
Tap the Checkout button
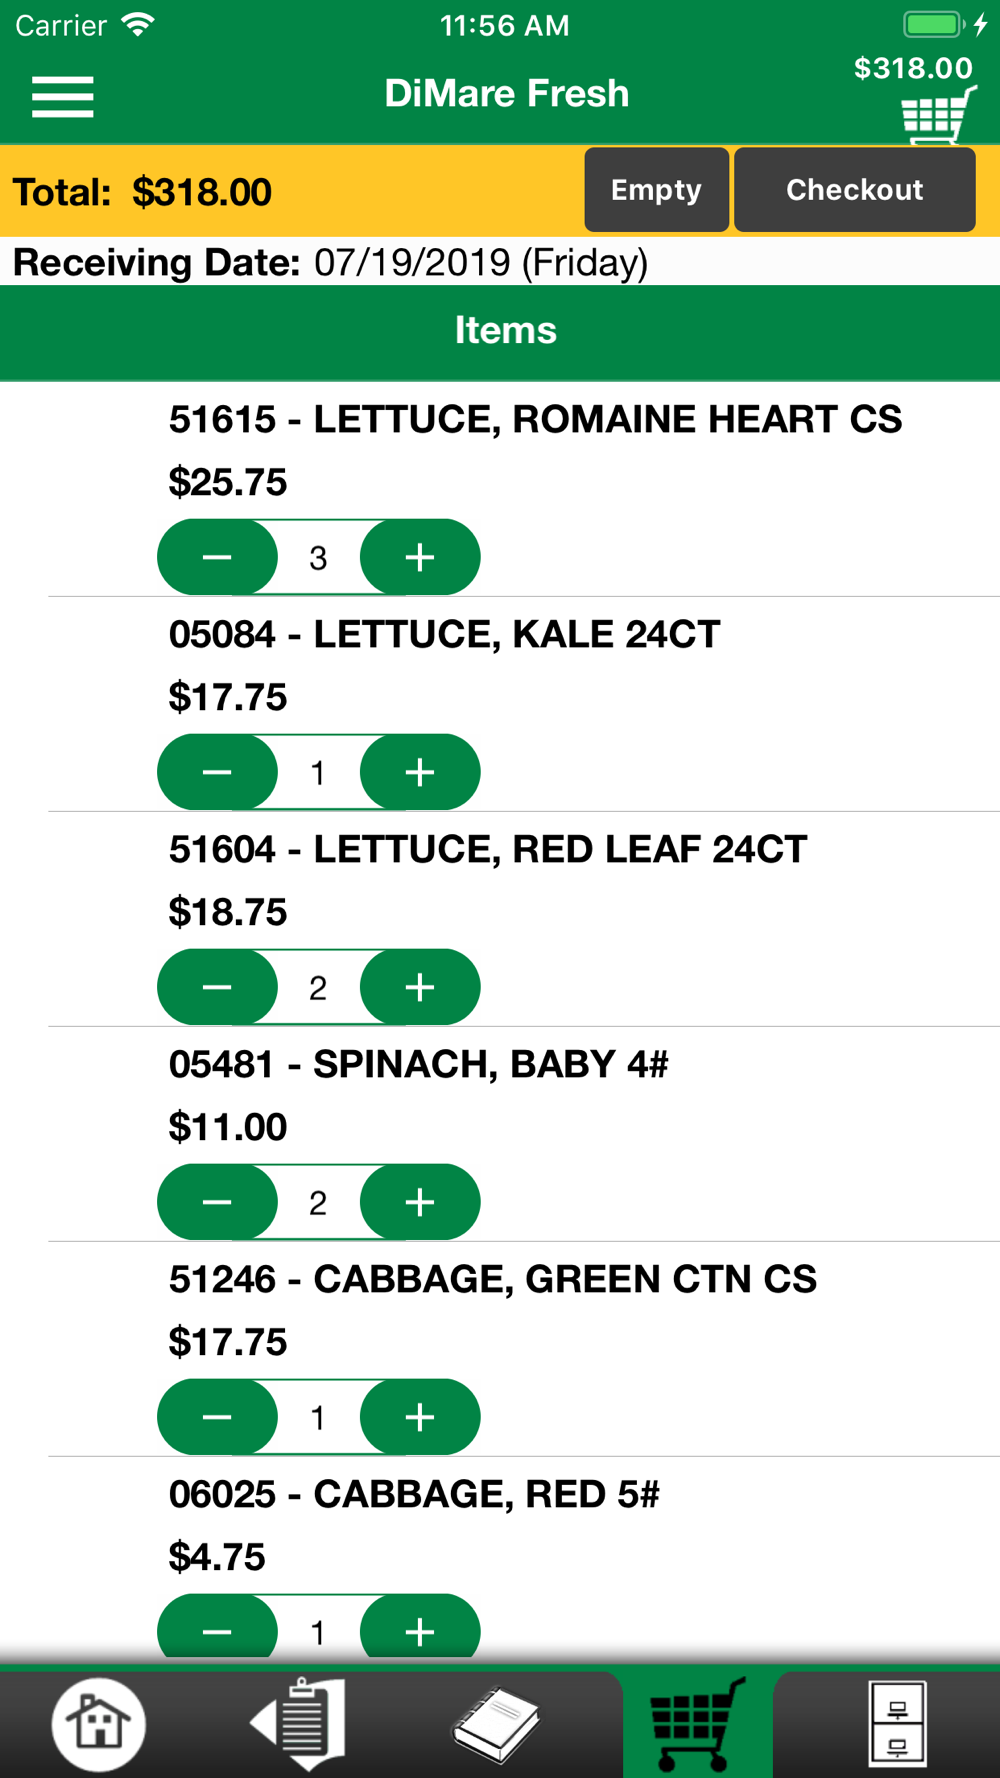click(x=854, y=190)
